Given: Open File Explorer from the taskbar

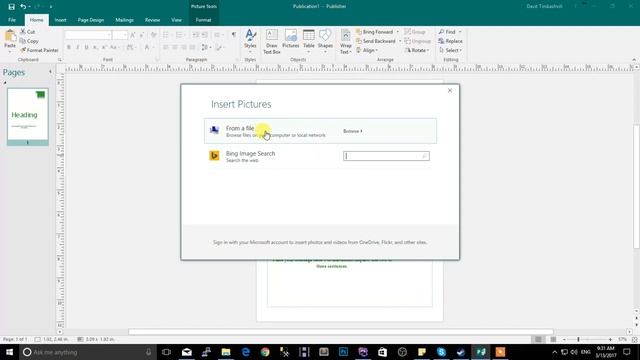Looking at the screenshot, I should pos(226,352).
